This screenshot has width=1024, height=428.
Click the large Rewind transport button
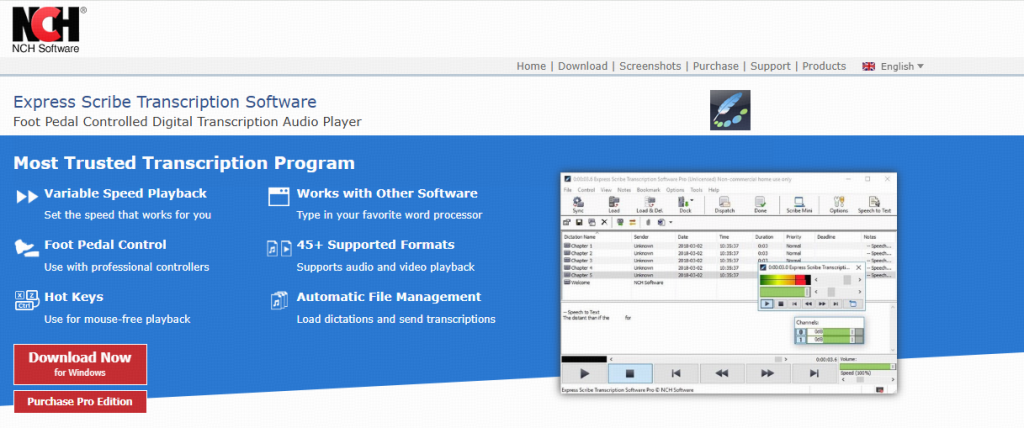click(x=722, y=373)
